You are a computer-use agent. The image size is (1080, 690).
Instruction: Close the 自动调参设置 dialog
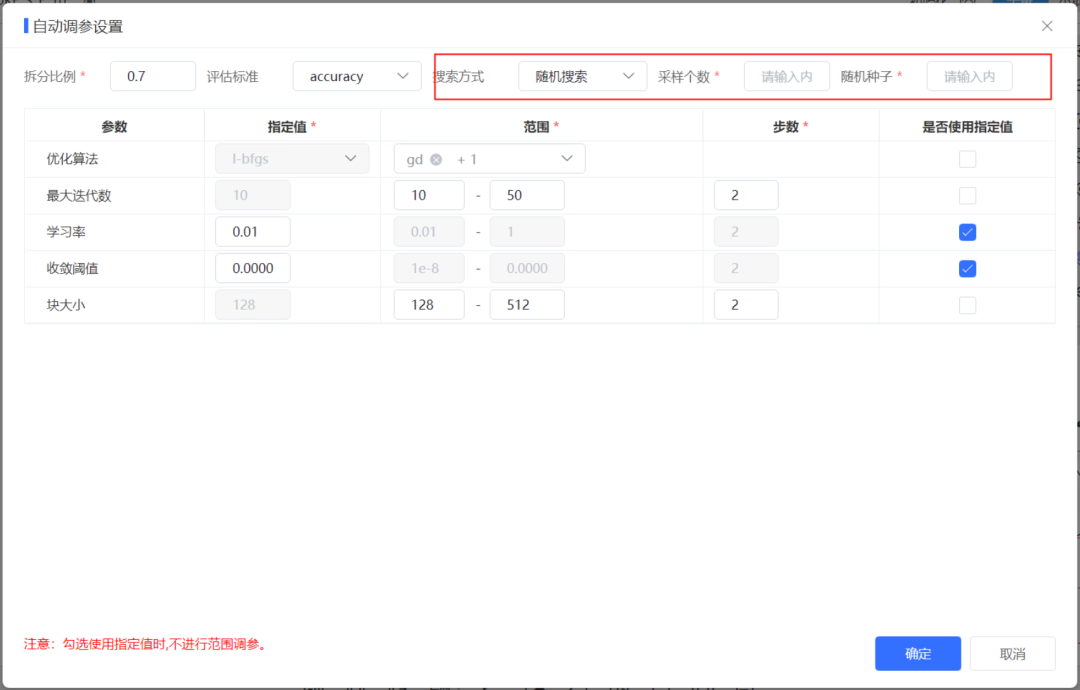tap(1046, 26)
